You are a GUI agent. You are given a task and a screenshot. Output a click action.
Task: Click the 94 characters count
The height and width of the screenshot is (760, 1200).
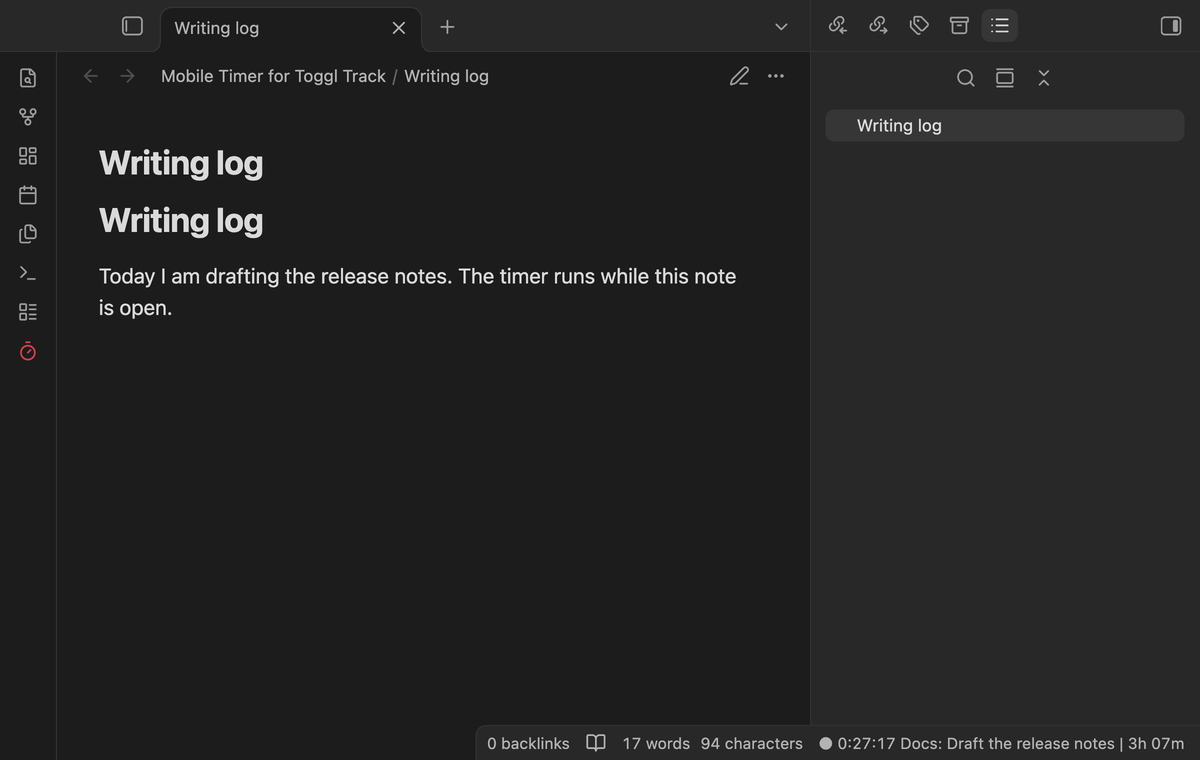pos(752,743)
